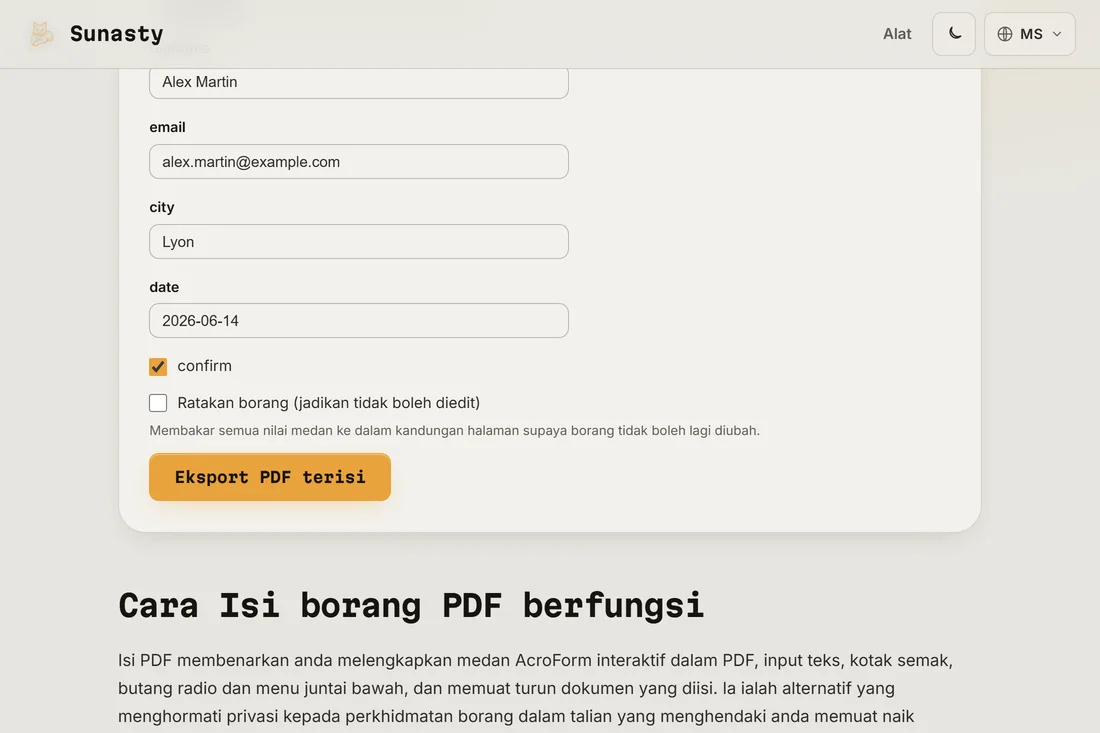Image resolution: width=1100 pixels, height=733 pixels.
Task: Open the Alat menu
Action: (x=897, y=34)
